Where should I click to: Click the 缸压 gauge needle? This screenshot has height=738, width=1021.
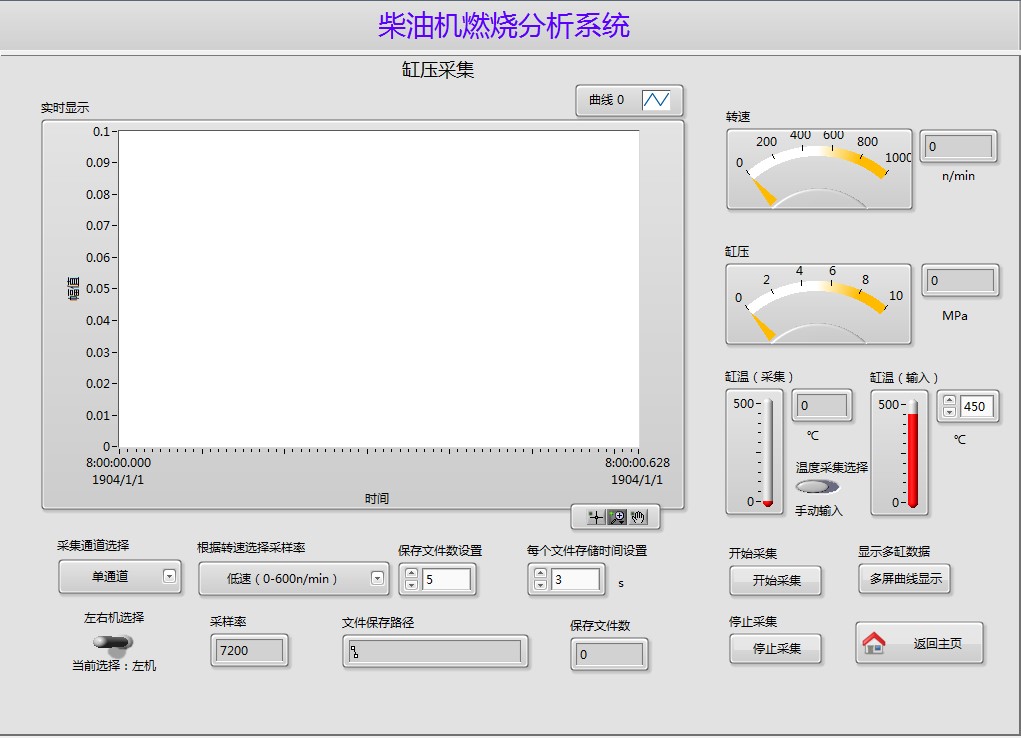pyautogui.click(x=762, y=326)
